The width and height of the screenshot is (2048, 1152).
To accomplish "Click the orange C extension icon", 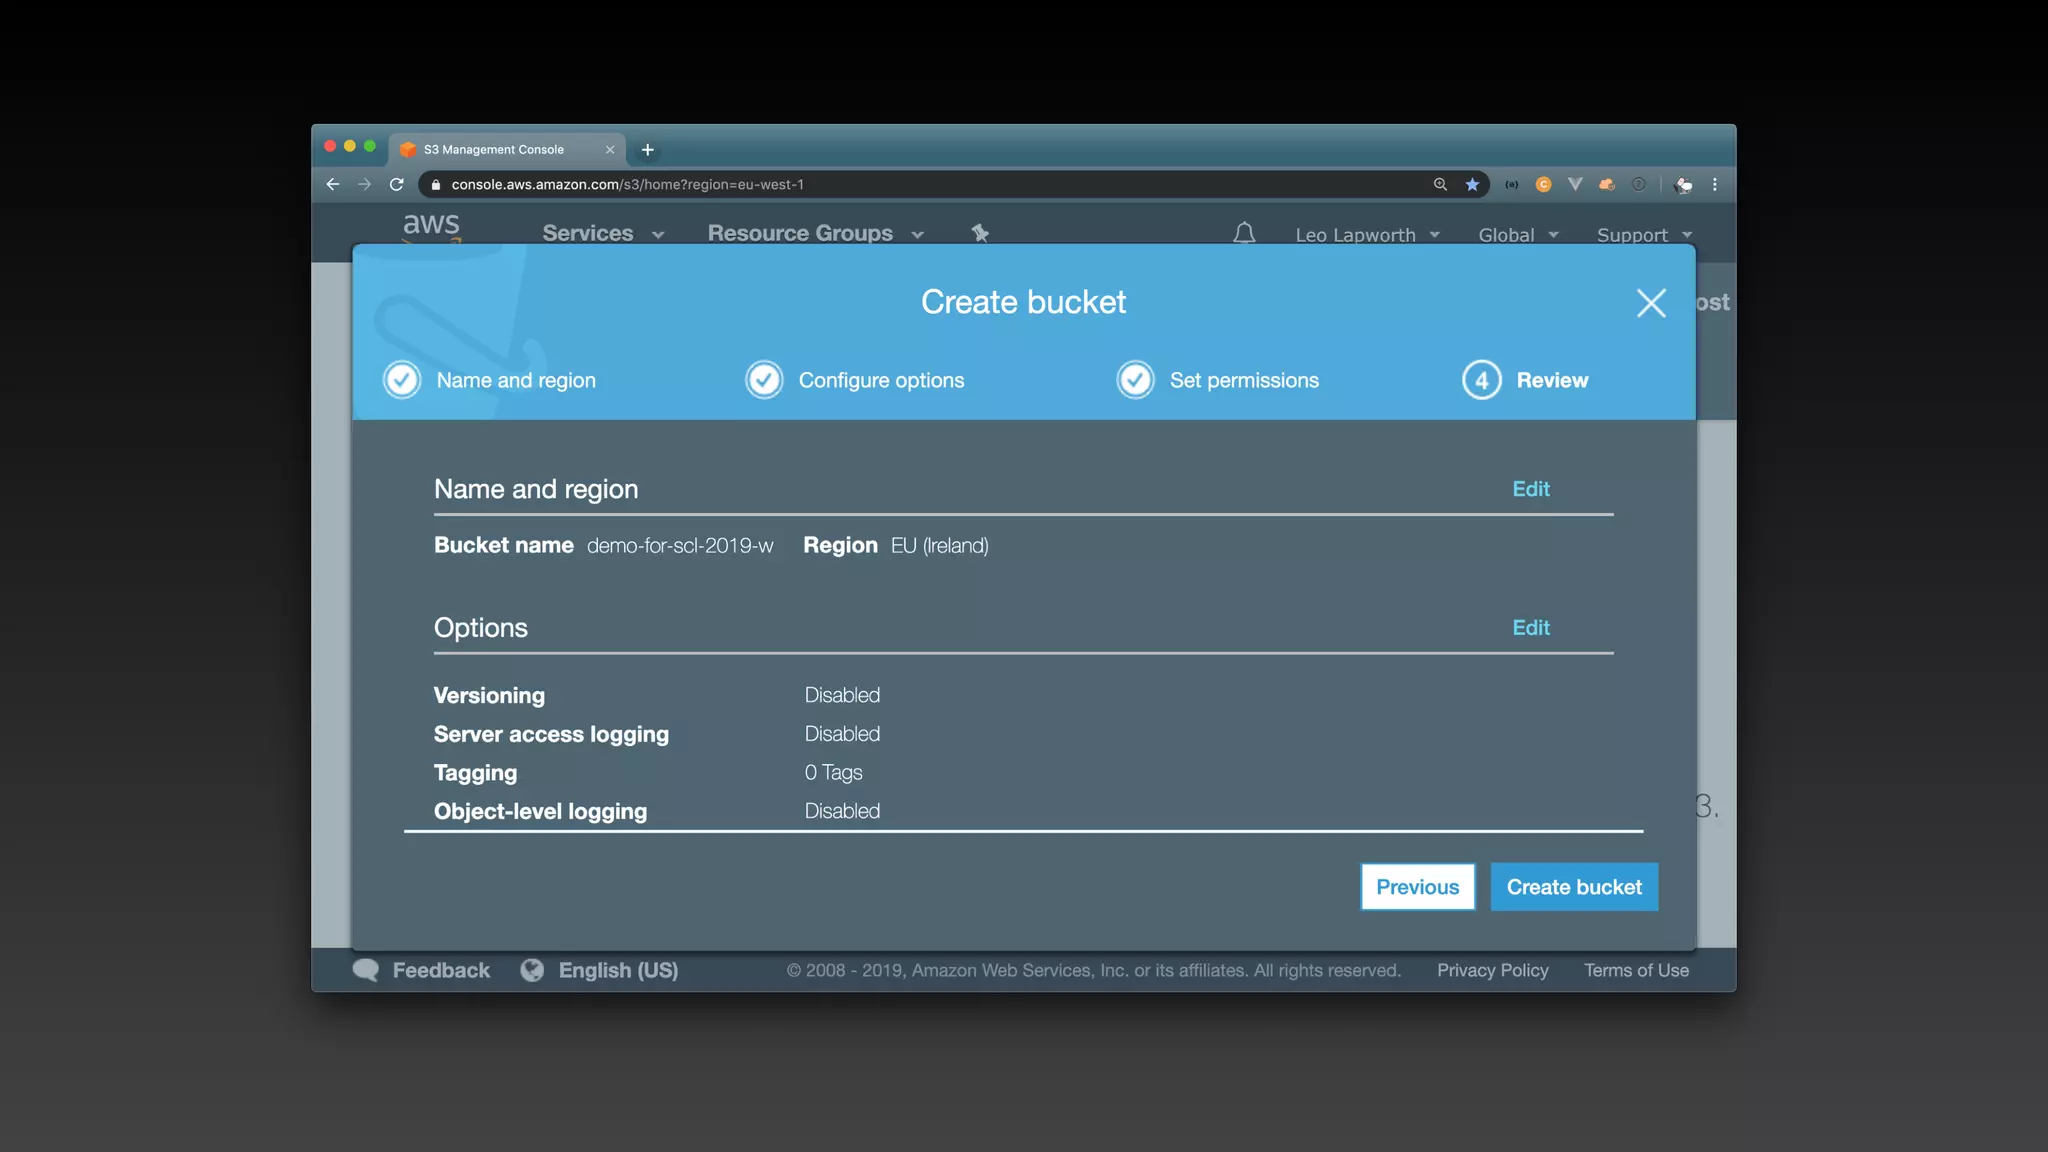I will [1543, 185].
